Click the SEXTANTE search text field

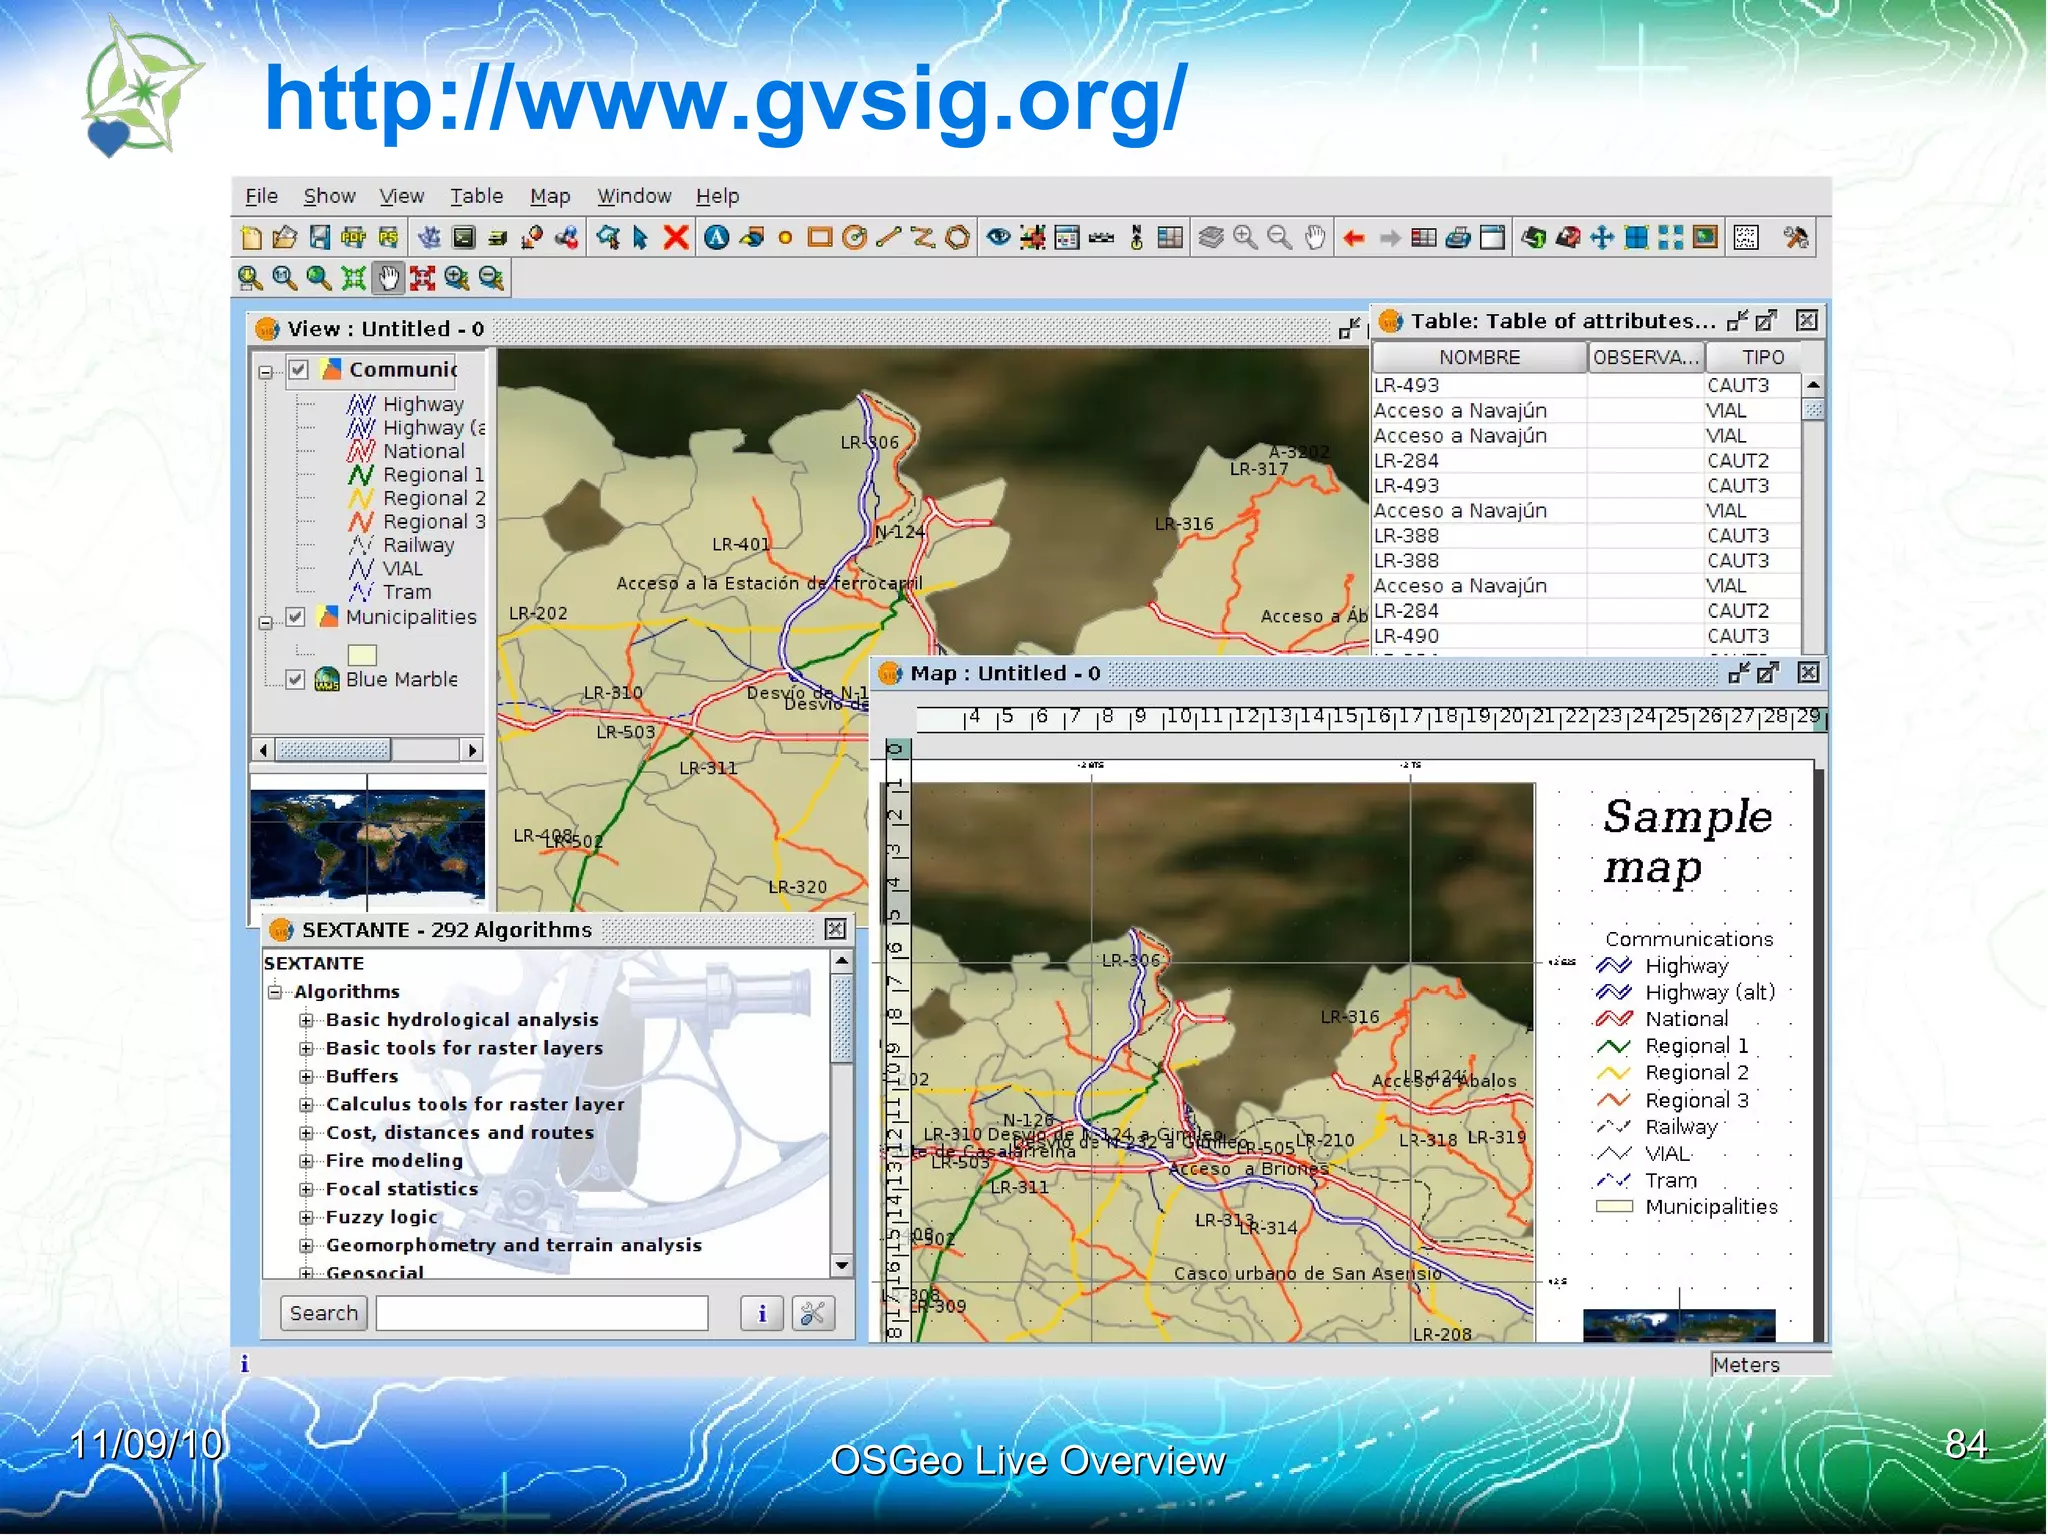[542, 1313]
